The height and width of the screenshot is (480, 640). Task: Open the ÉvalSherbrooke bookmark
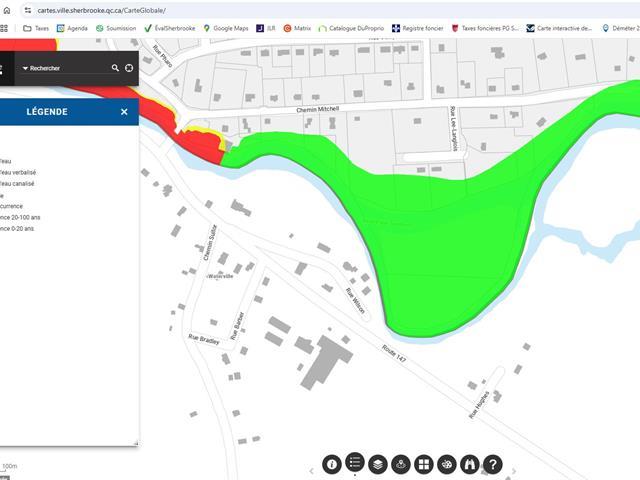coord(170,28)
